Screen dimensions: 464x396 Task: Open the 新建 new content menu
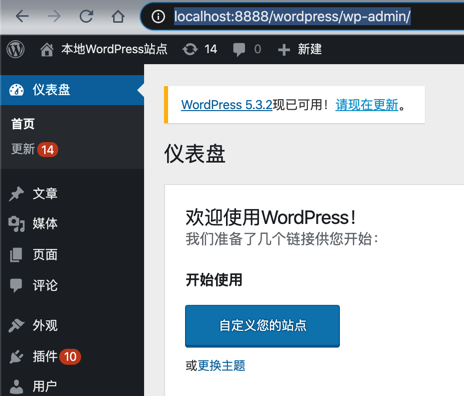click(310, 49)
